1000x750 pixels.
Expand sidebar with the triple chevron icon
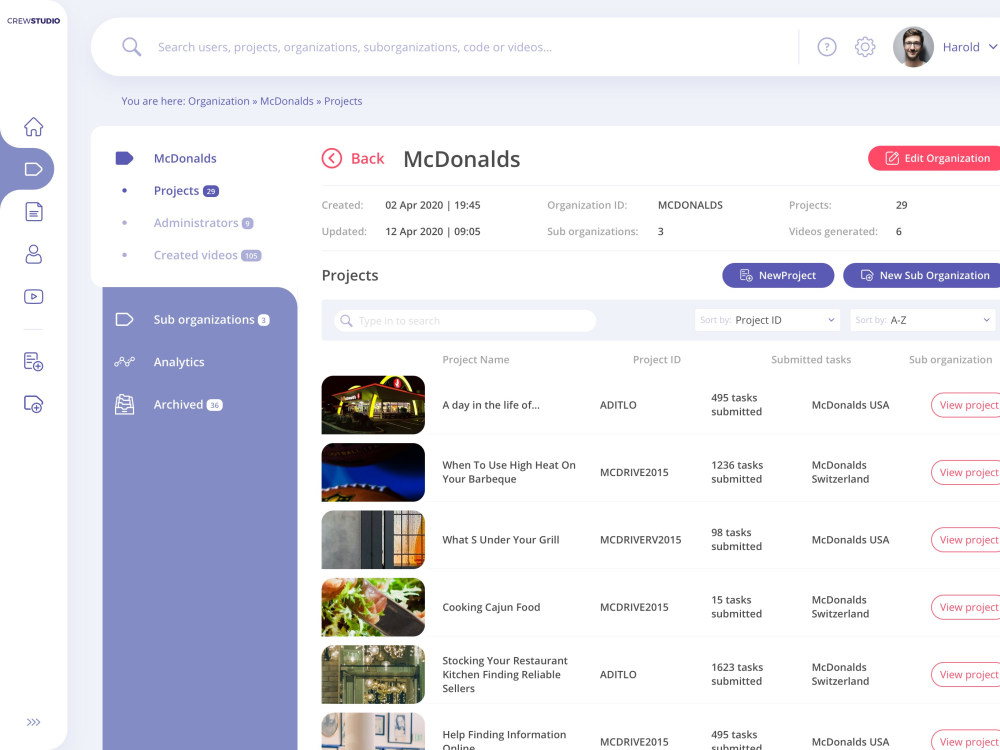pos(33,722)
